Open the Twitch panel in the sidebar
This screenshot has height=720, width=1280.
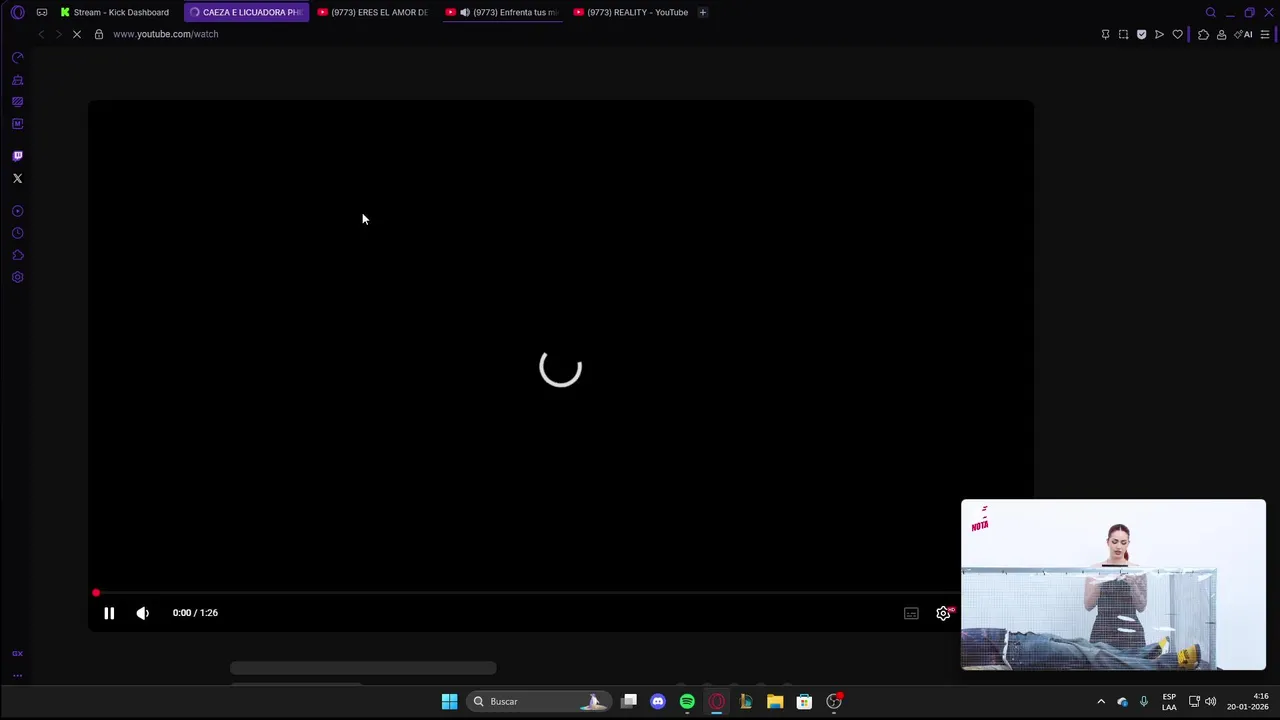click(17, 156)
